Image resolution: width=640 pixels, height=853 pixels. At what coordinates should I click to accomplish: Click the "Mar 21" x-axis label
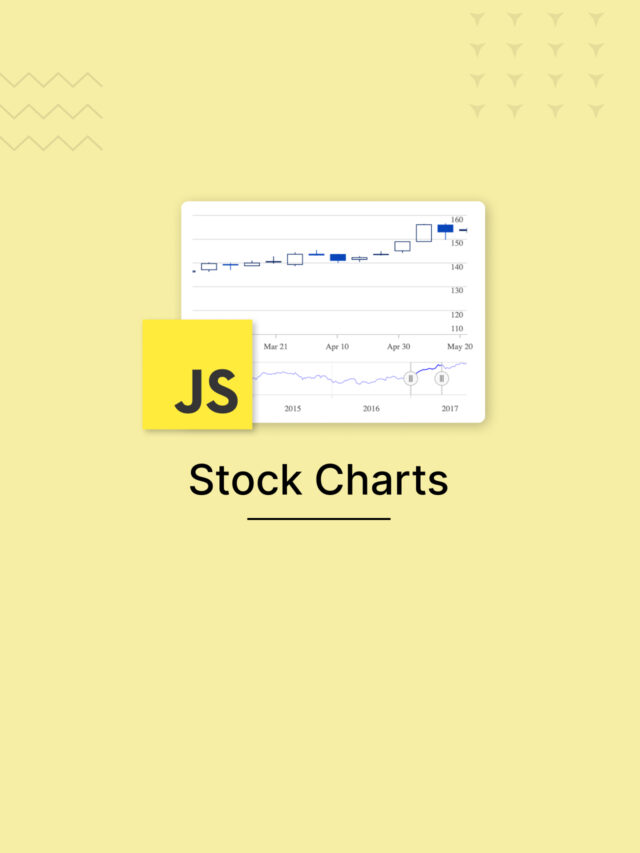[276, 346]
